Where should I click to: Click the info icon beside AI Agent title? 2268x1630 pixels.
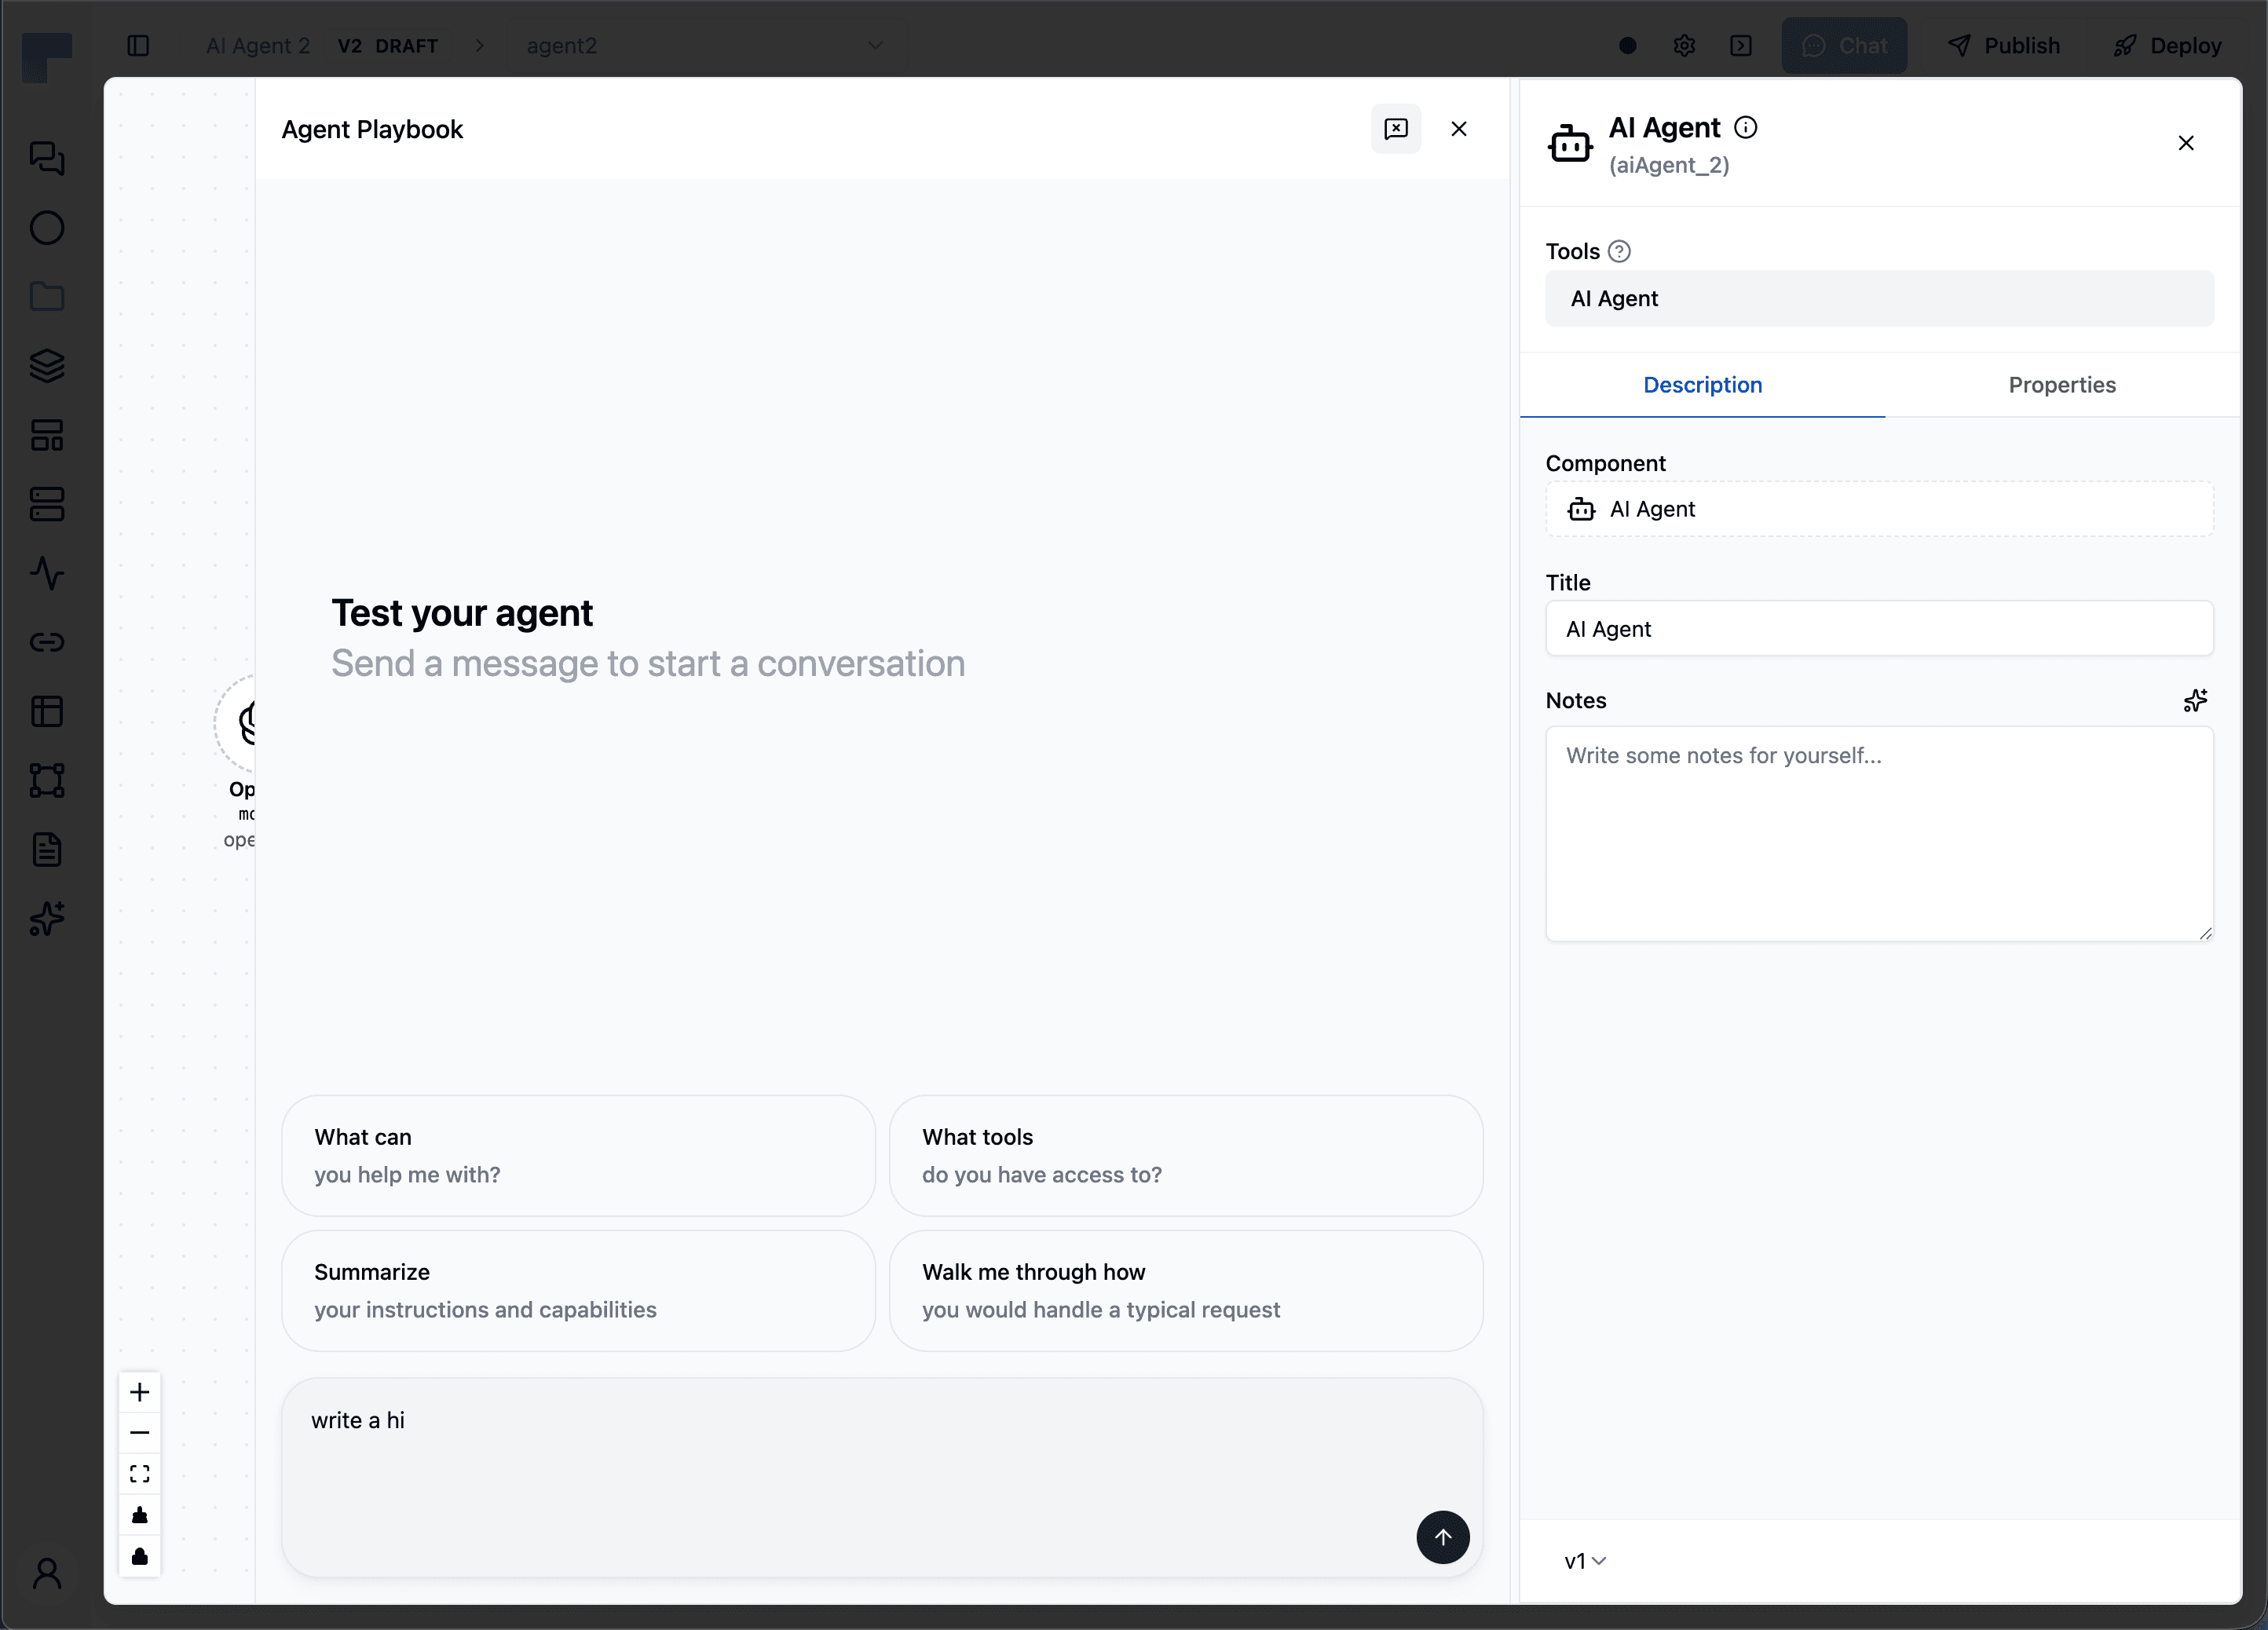(1746, 127)
